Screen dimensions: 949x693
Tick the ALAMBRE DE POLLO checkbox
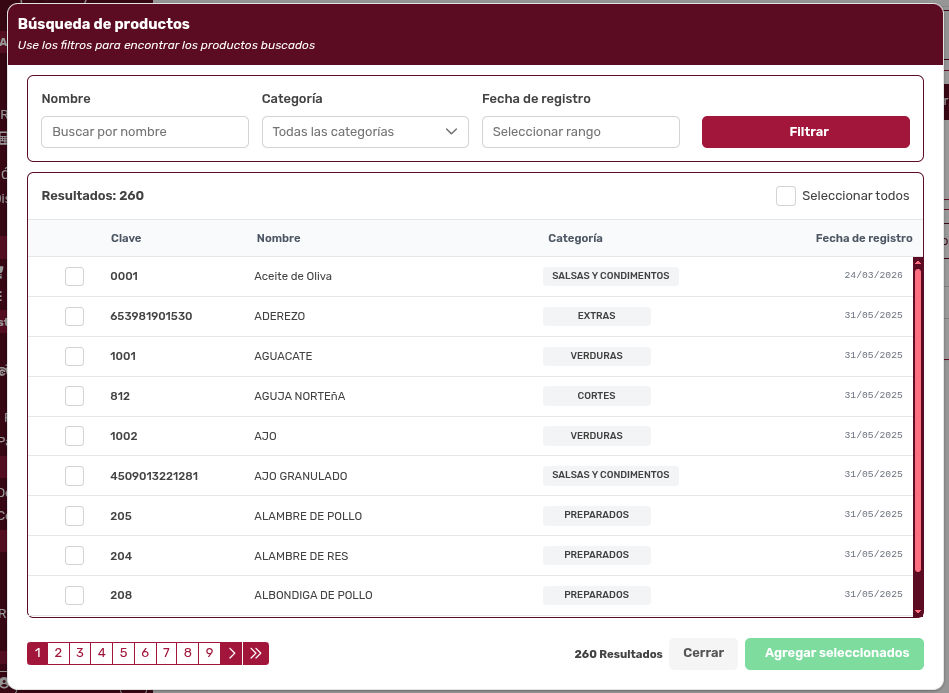click(x=74, y=516)
